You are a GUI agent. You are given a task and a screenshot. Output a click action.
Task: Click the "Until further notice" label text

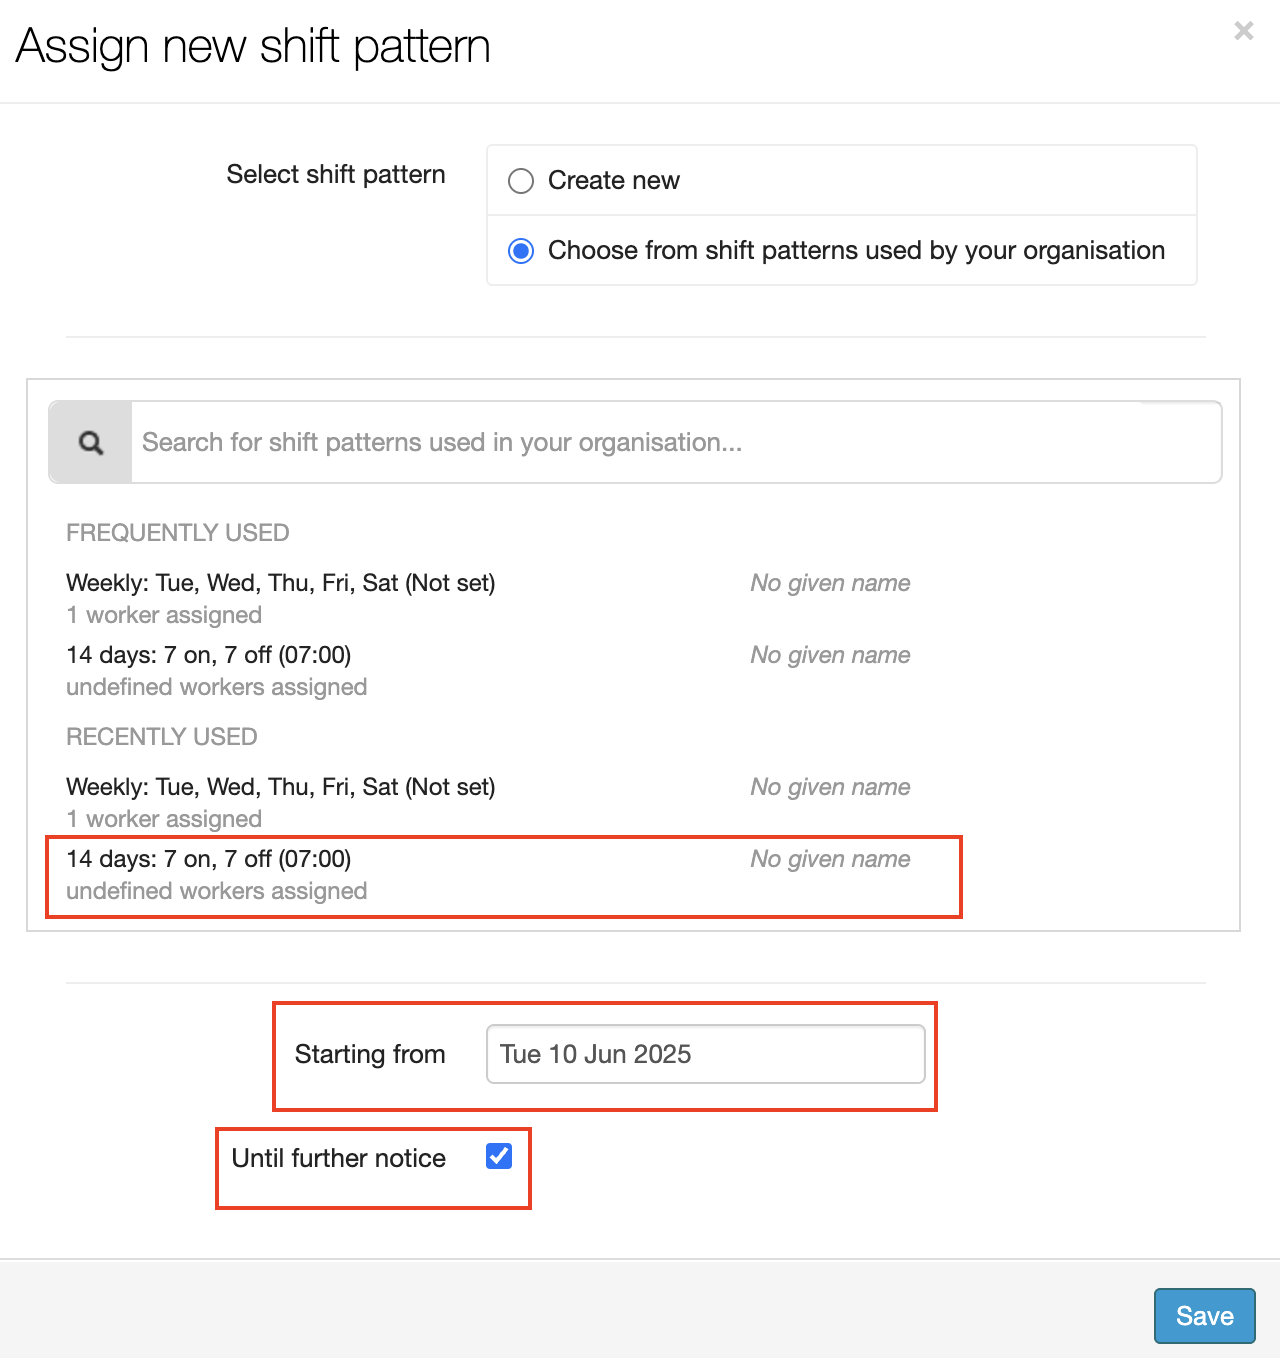tap(339, 1158)
